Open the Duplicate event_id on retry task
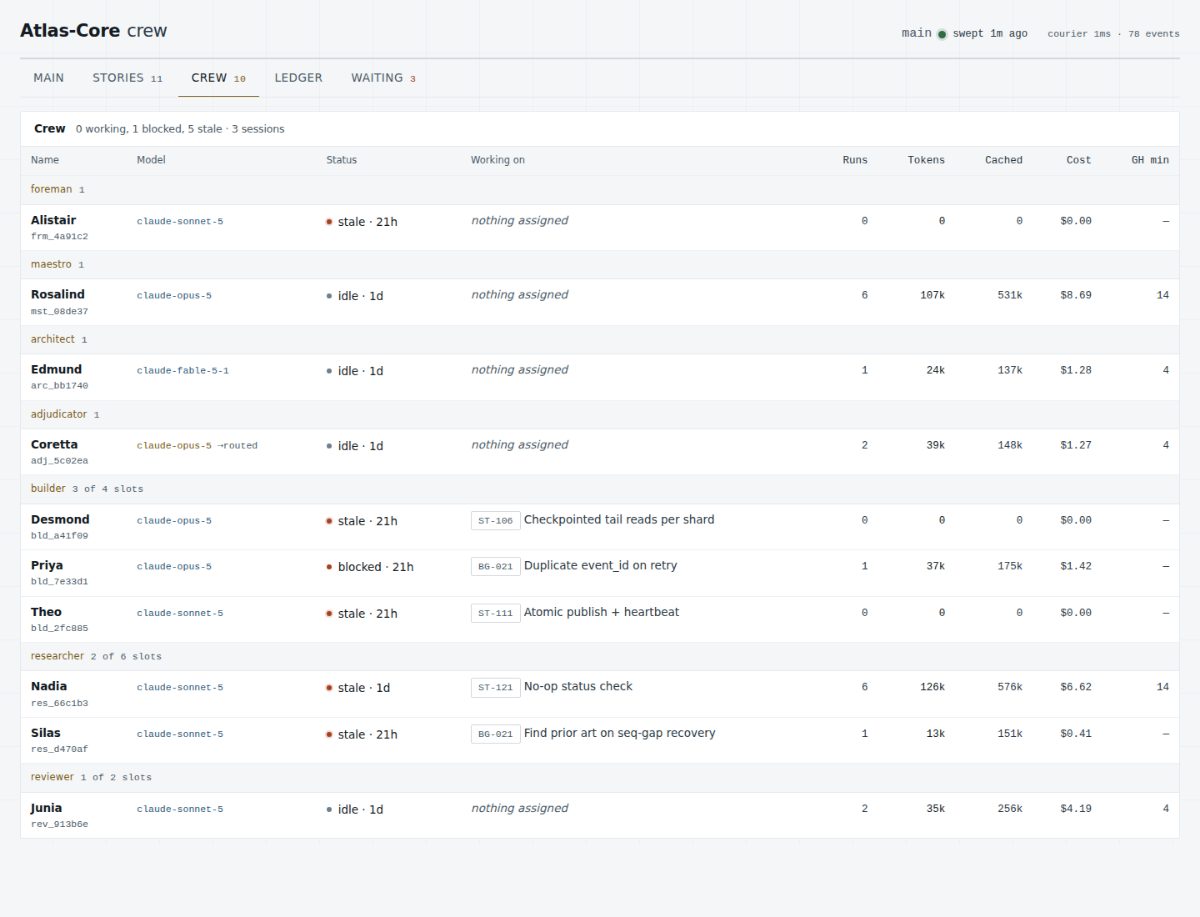1200x917 pixels. pos(600,565)
